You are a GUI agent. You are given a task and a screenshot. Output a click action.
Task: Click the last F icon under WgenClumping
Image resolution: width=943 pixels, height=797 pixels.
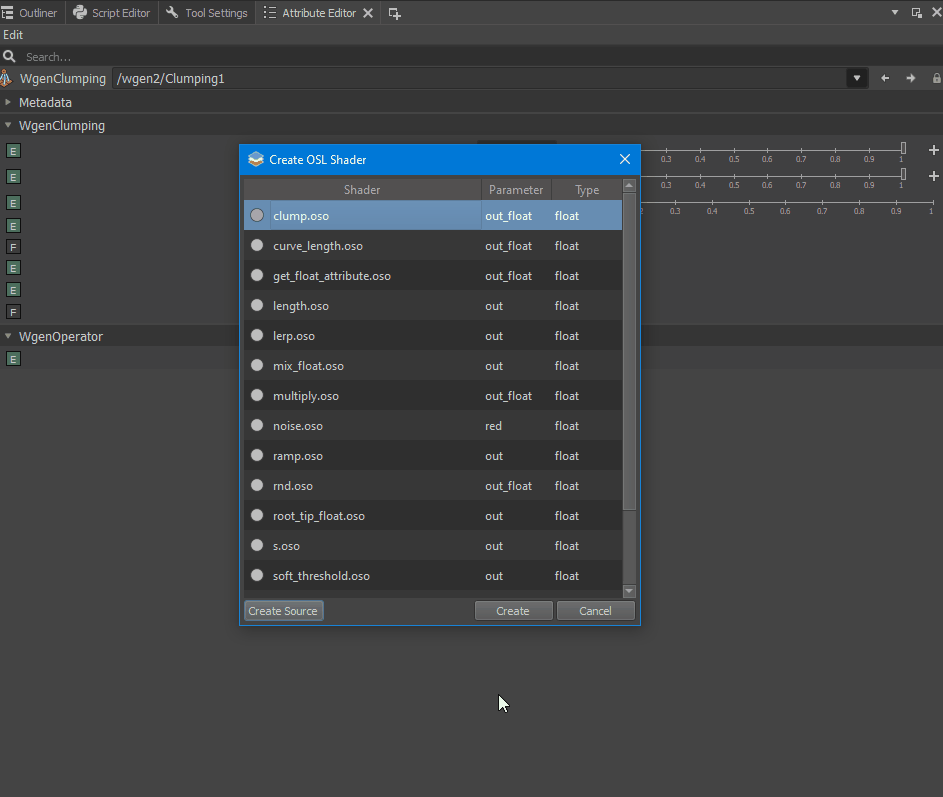point(13,312)
